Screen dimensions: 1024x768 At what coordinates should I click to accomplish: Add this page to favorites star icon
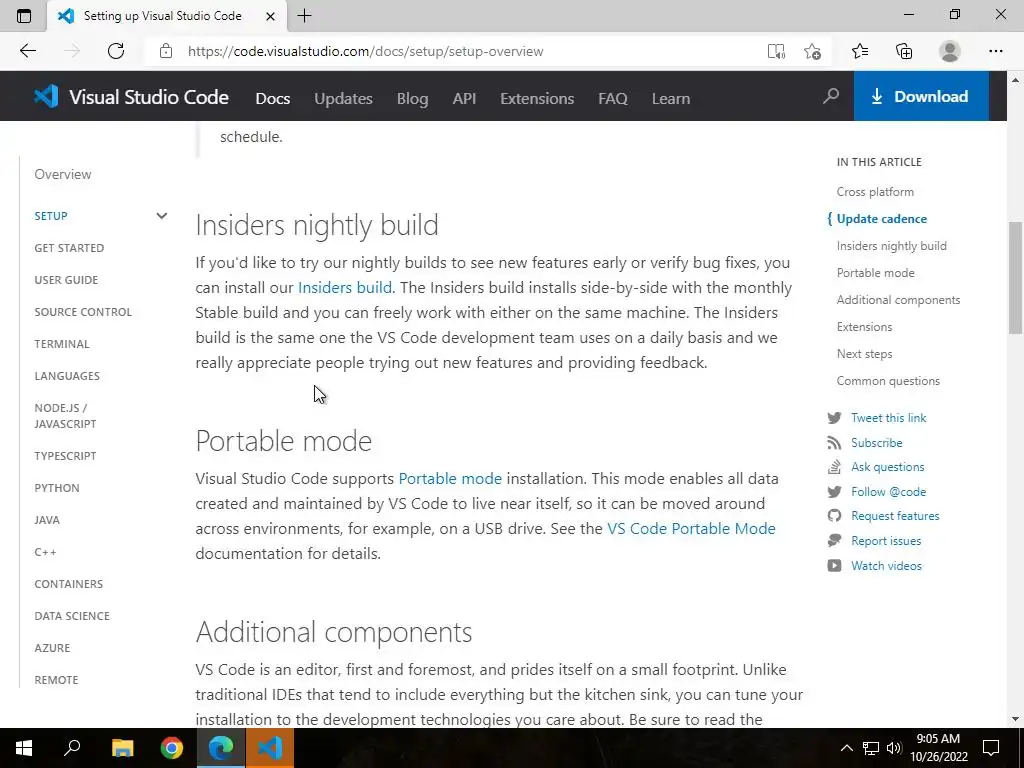coord(812,51)
